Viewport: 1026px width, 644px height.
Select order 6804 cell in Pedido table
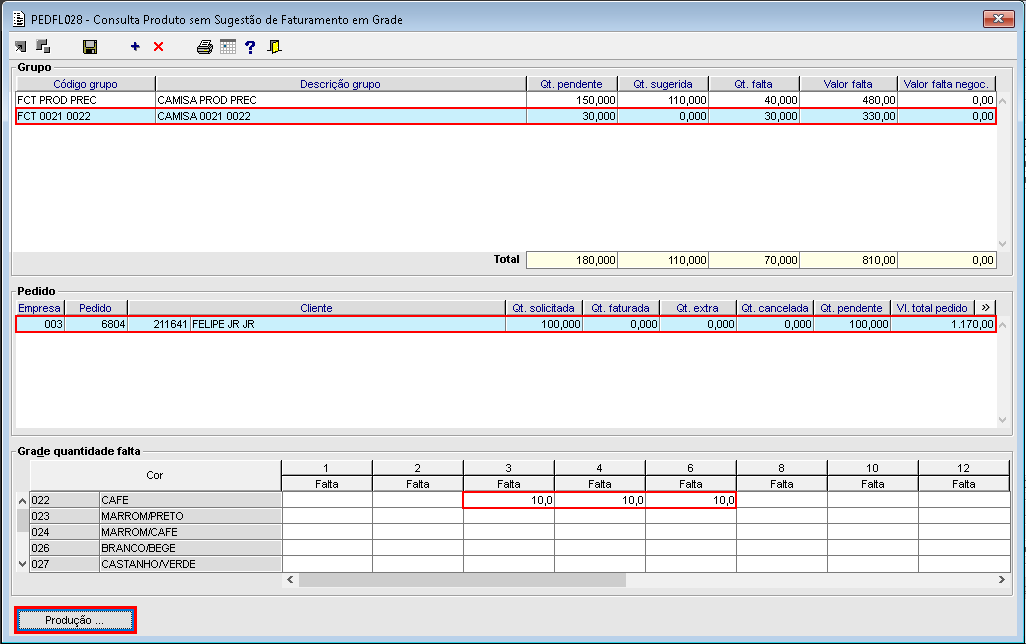pos(96,324)
